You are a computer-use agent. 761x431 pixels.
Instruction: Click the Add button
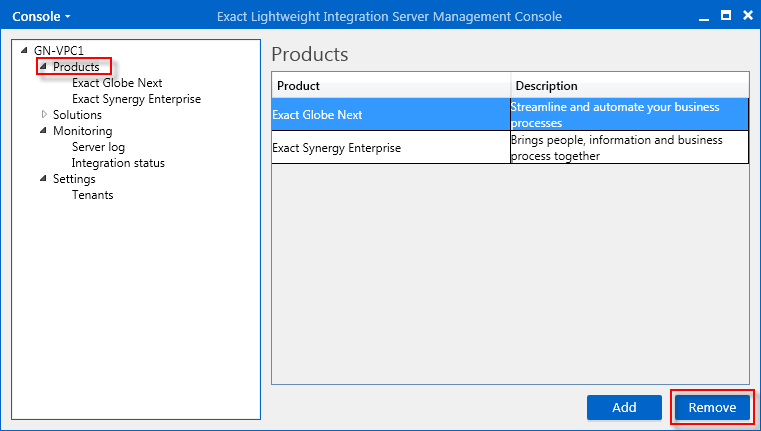(x=624, y=407)
